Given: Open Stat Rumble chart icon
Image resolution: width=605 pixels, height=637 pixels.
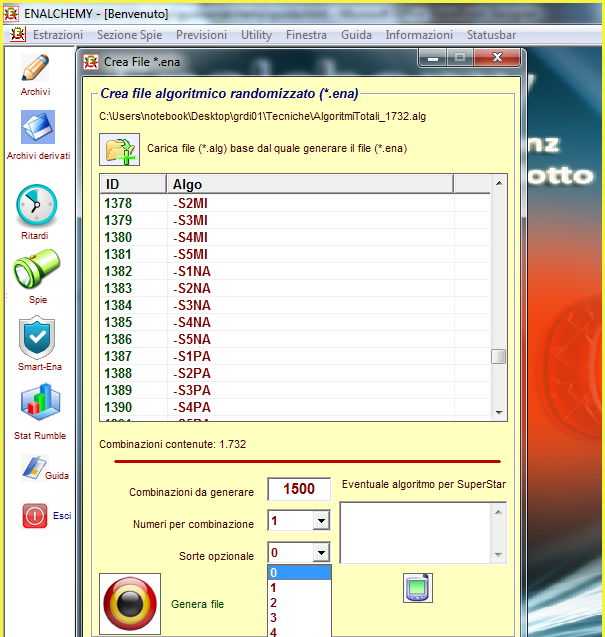Looking at the screenshot, I should pos(40,403).
